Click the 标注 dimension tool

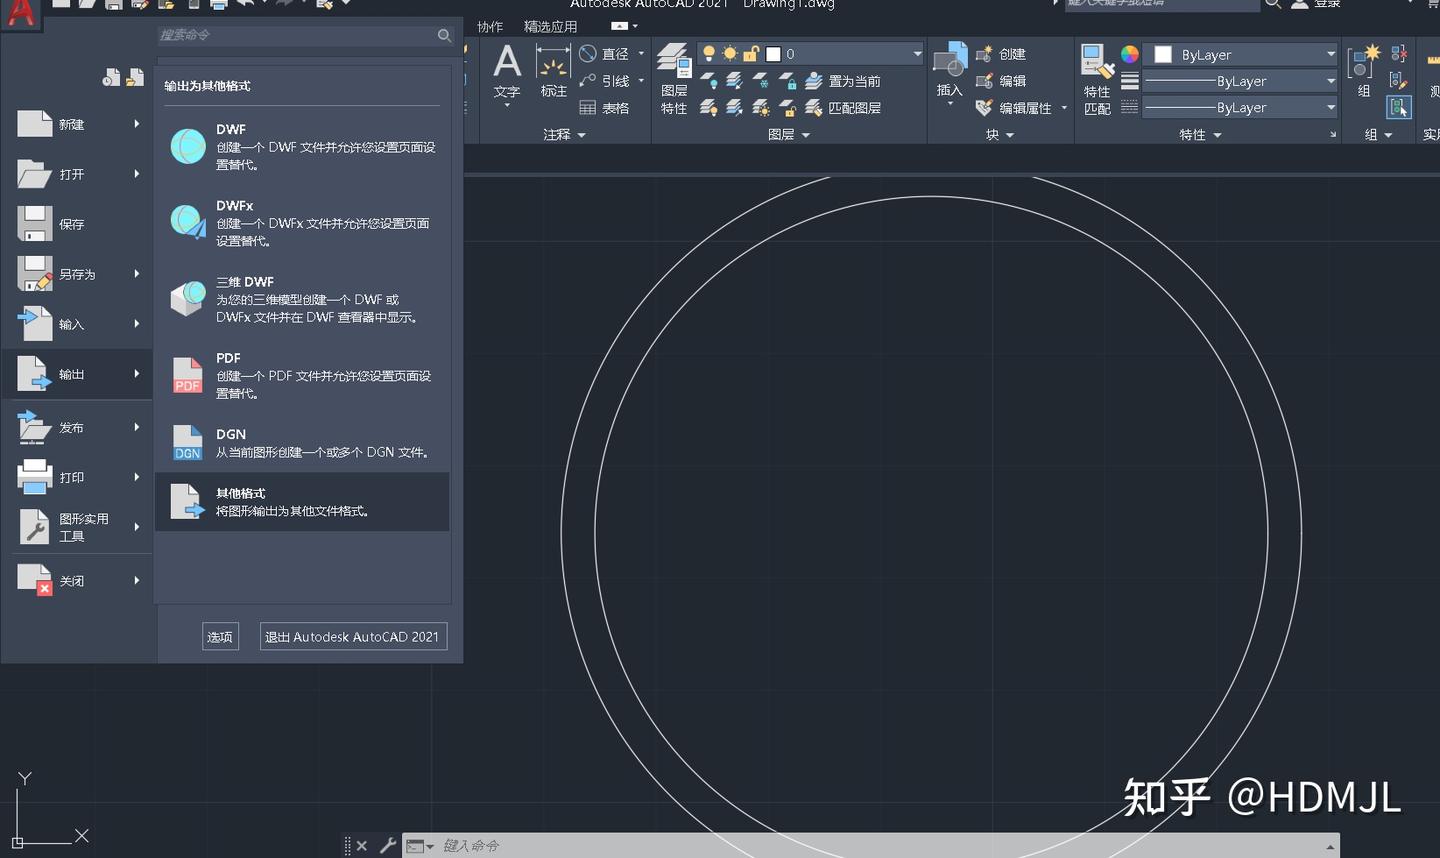coord(553,72)
